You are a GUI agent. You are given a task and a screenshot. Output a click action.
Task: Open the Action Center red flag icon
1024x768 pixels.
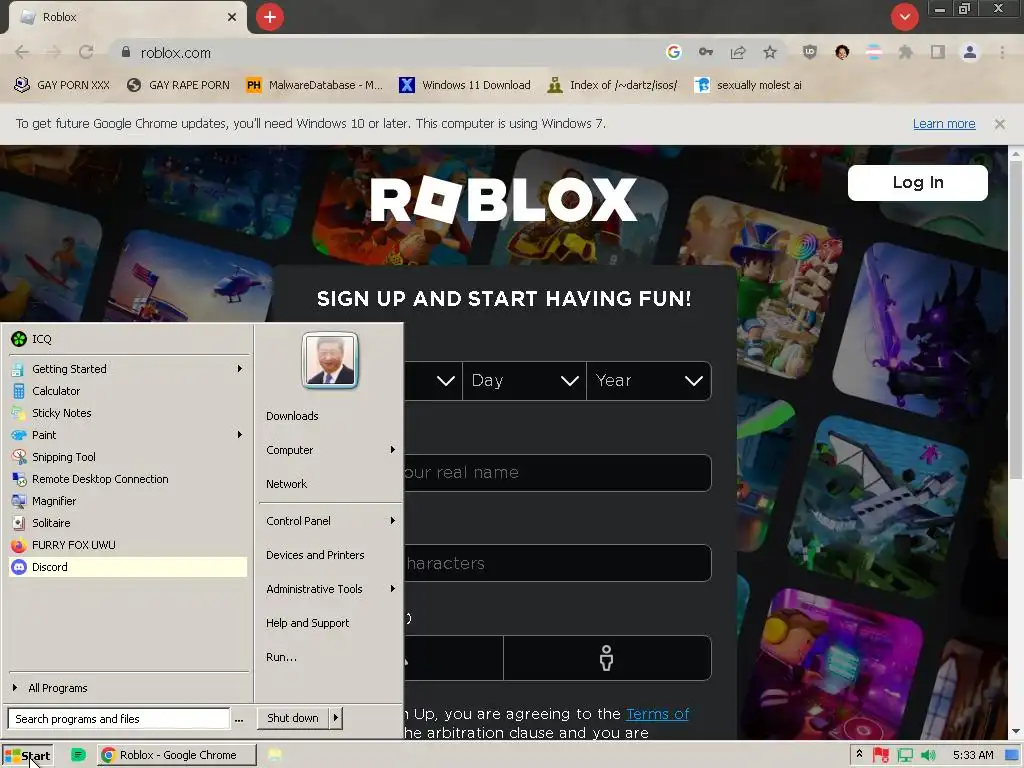pyautogui.click(x=881, y=755)
